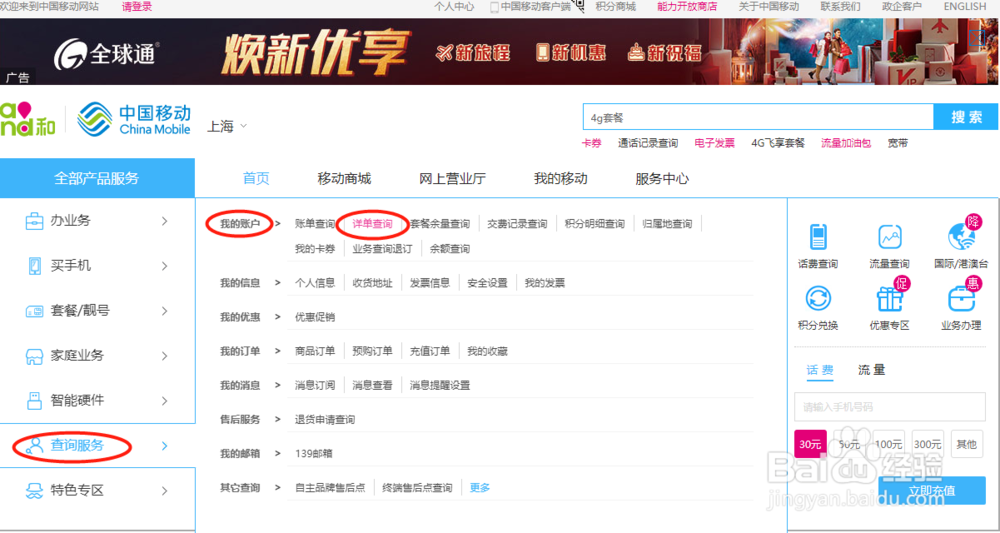Click the 办业务 briefcase sidebar icon

34,221
